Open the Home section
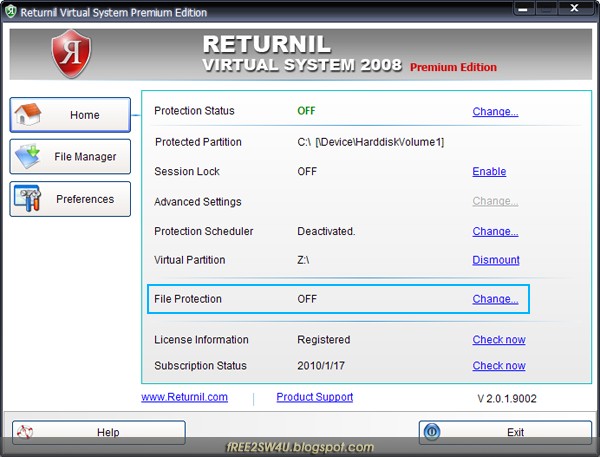 (x=70, y=115)
